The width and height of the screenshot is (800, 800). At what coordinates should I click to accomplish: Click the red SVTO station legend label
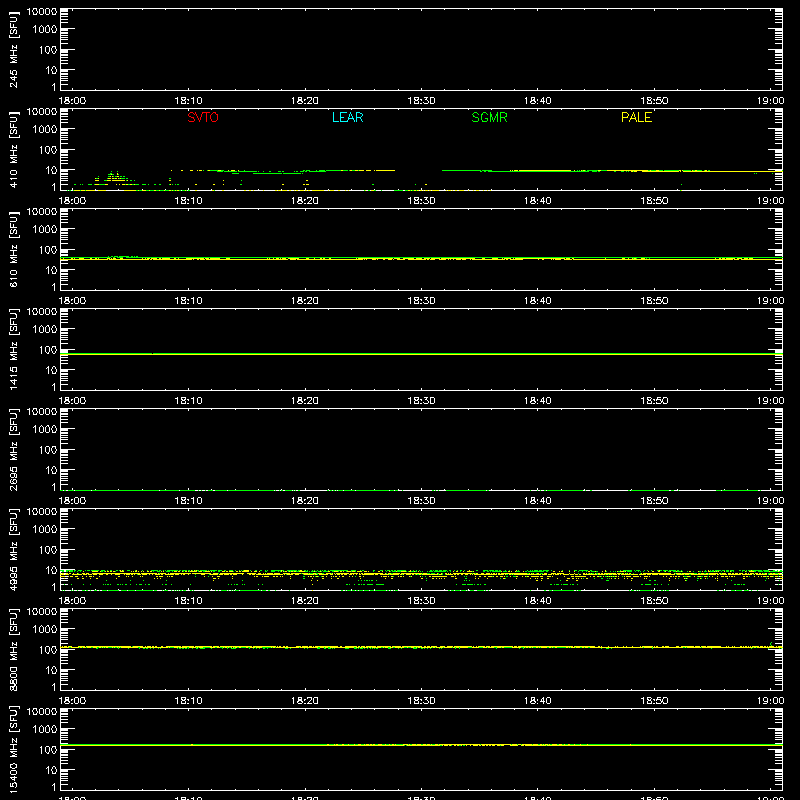point(203,117)
